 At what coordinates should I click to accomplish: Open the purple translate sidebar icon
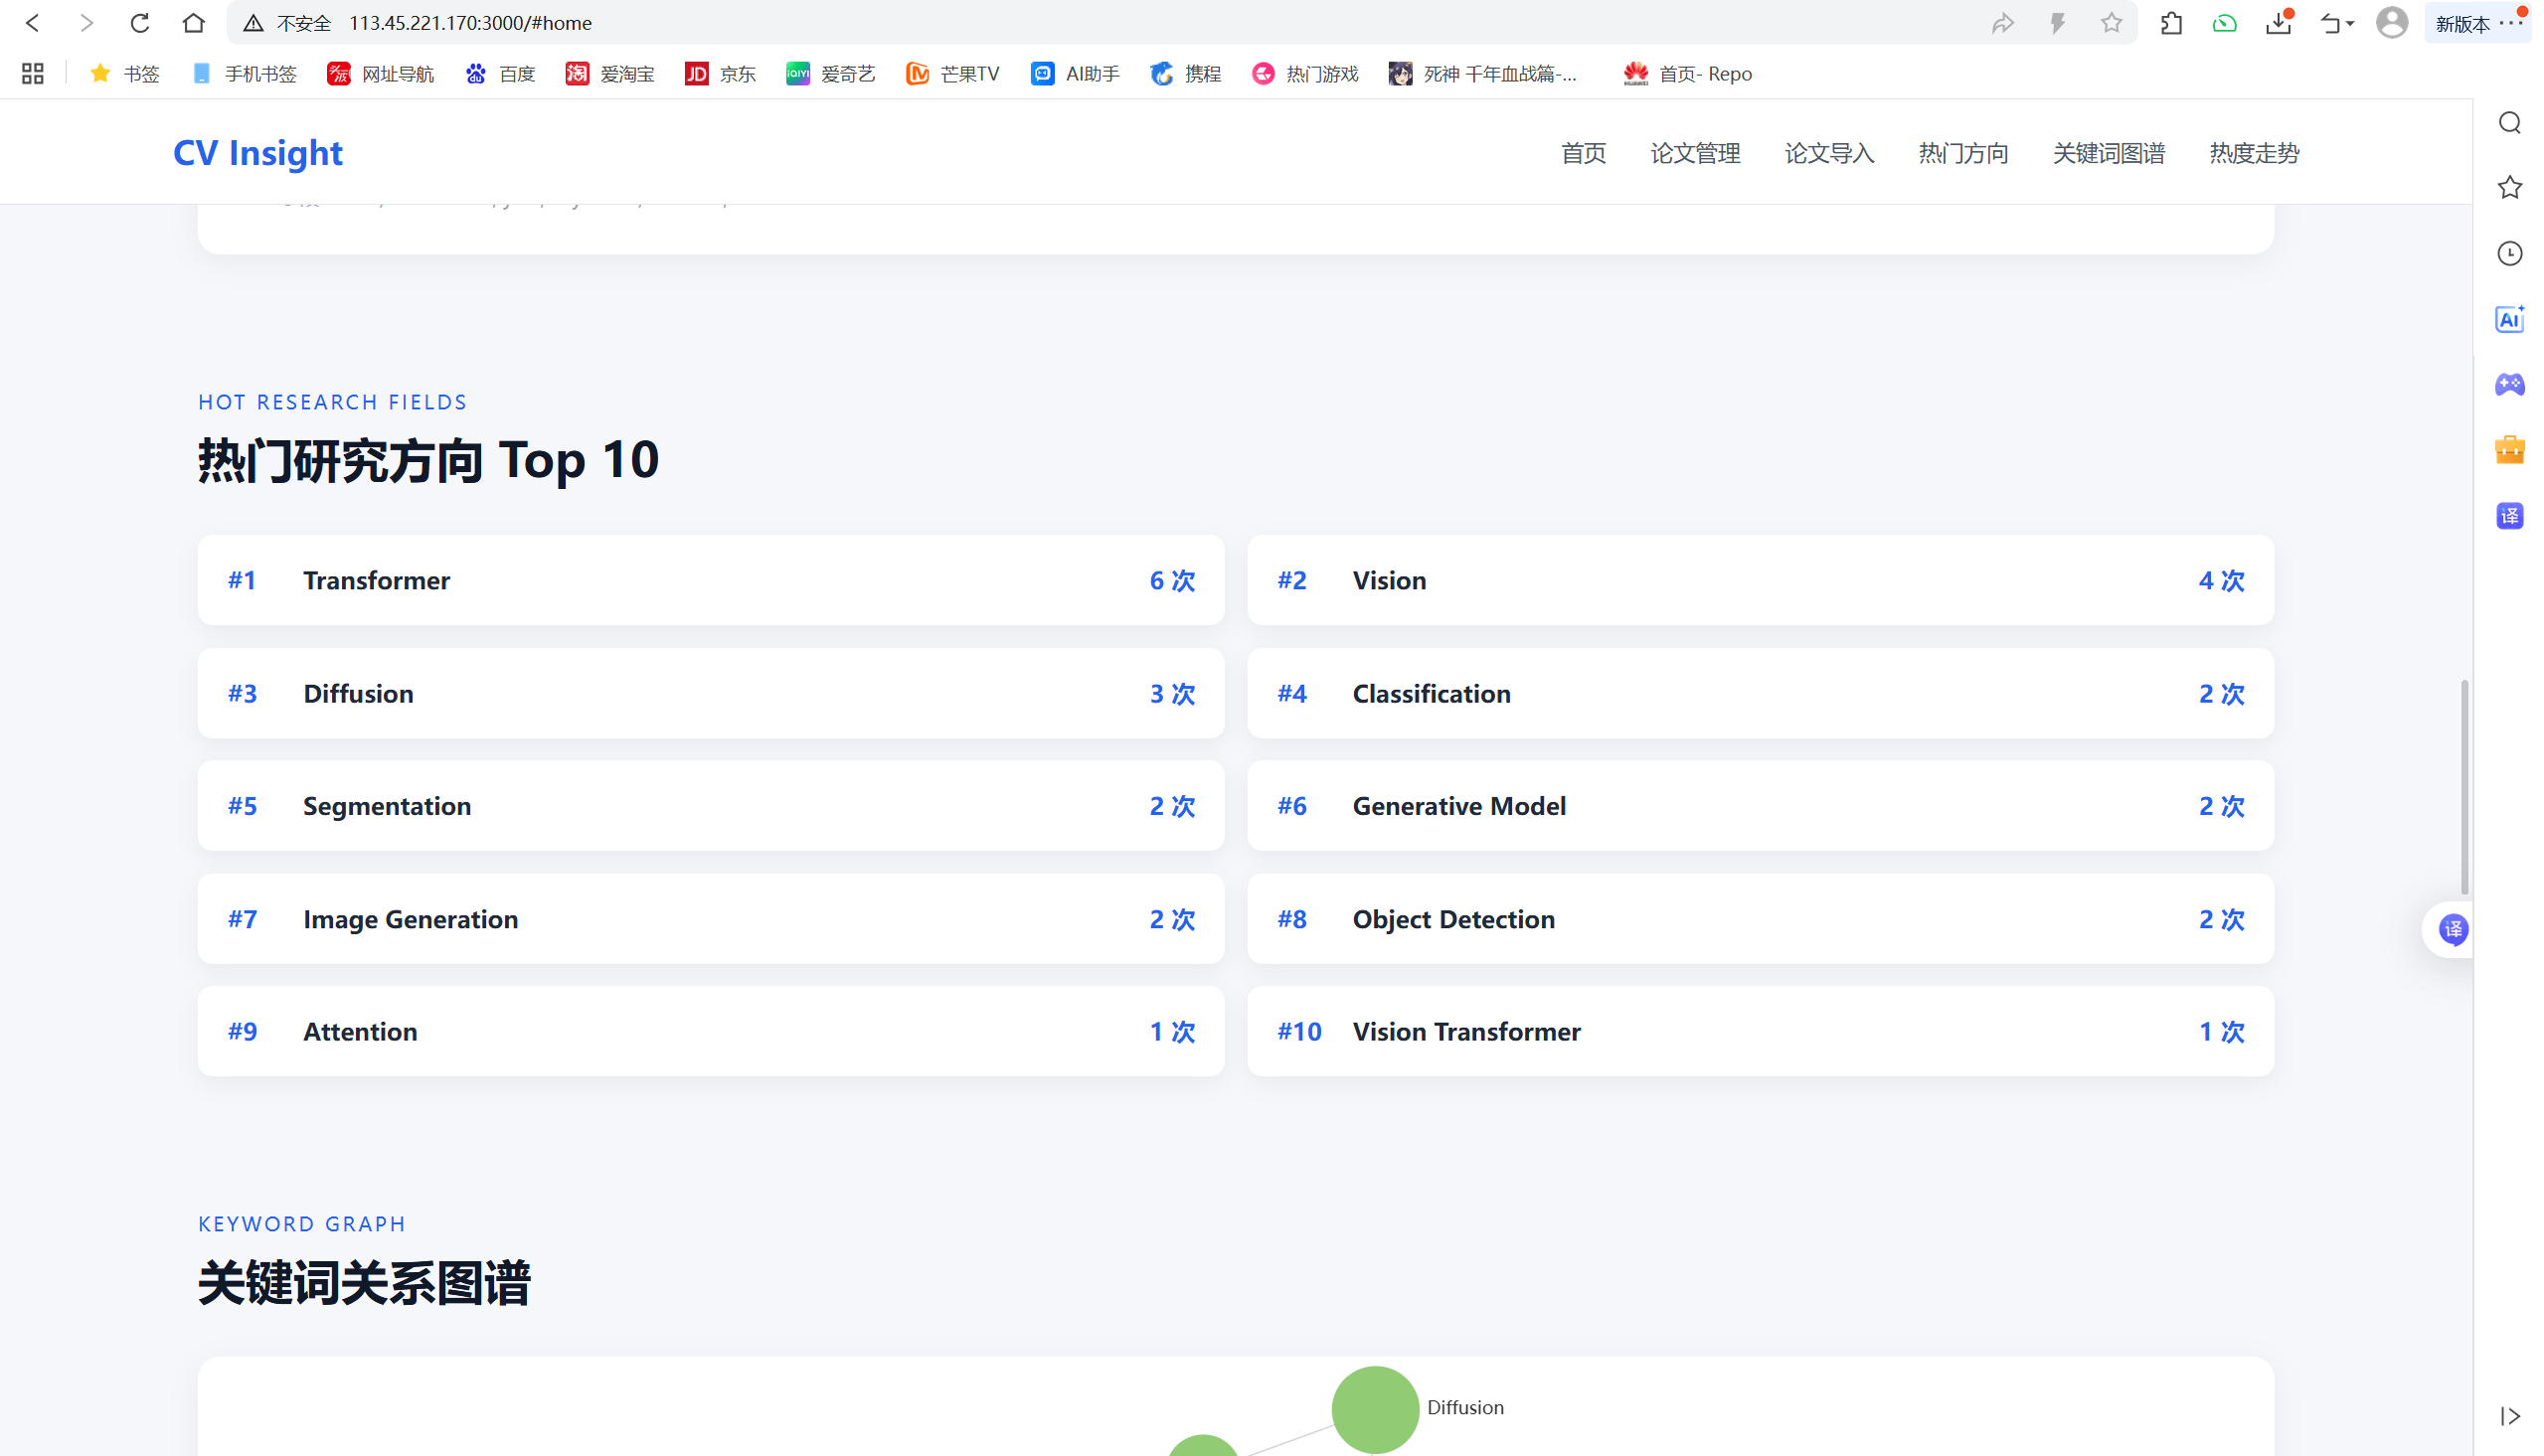coord(2509,516)
